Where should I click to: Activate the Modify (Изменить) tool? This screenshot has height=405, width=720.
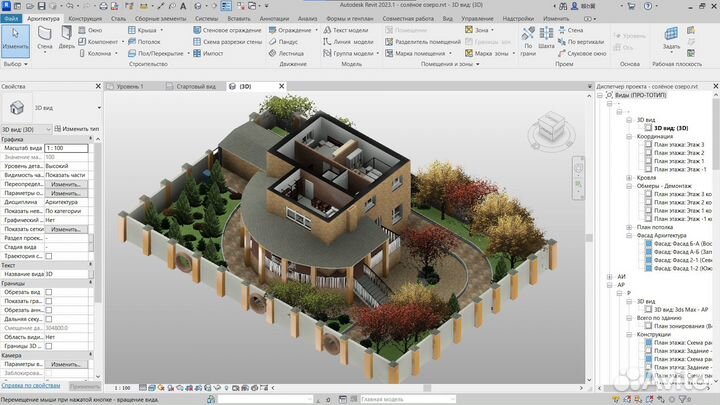tap(15, 40)
